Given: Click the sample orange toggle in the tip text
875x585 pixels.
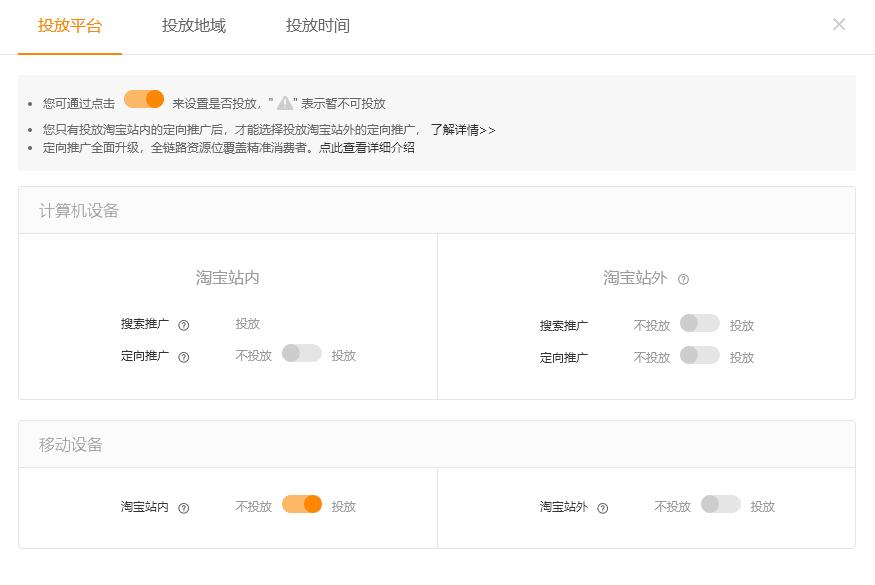Looking at the screenshot, I should [x=143, y=99].
